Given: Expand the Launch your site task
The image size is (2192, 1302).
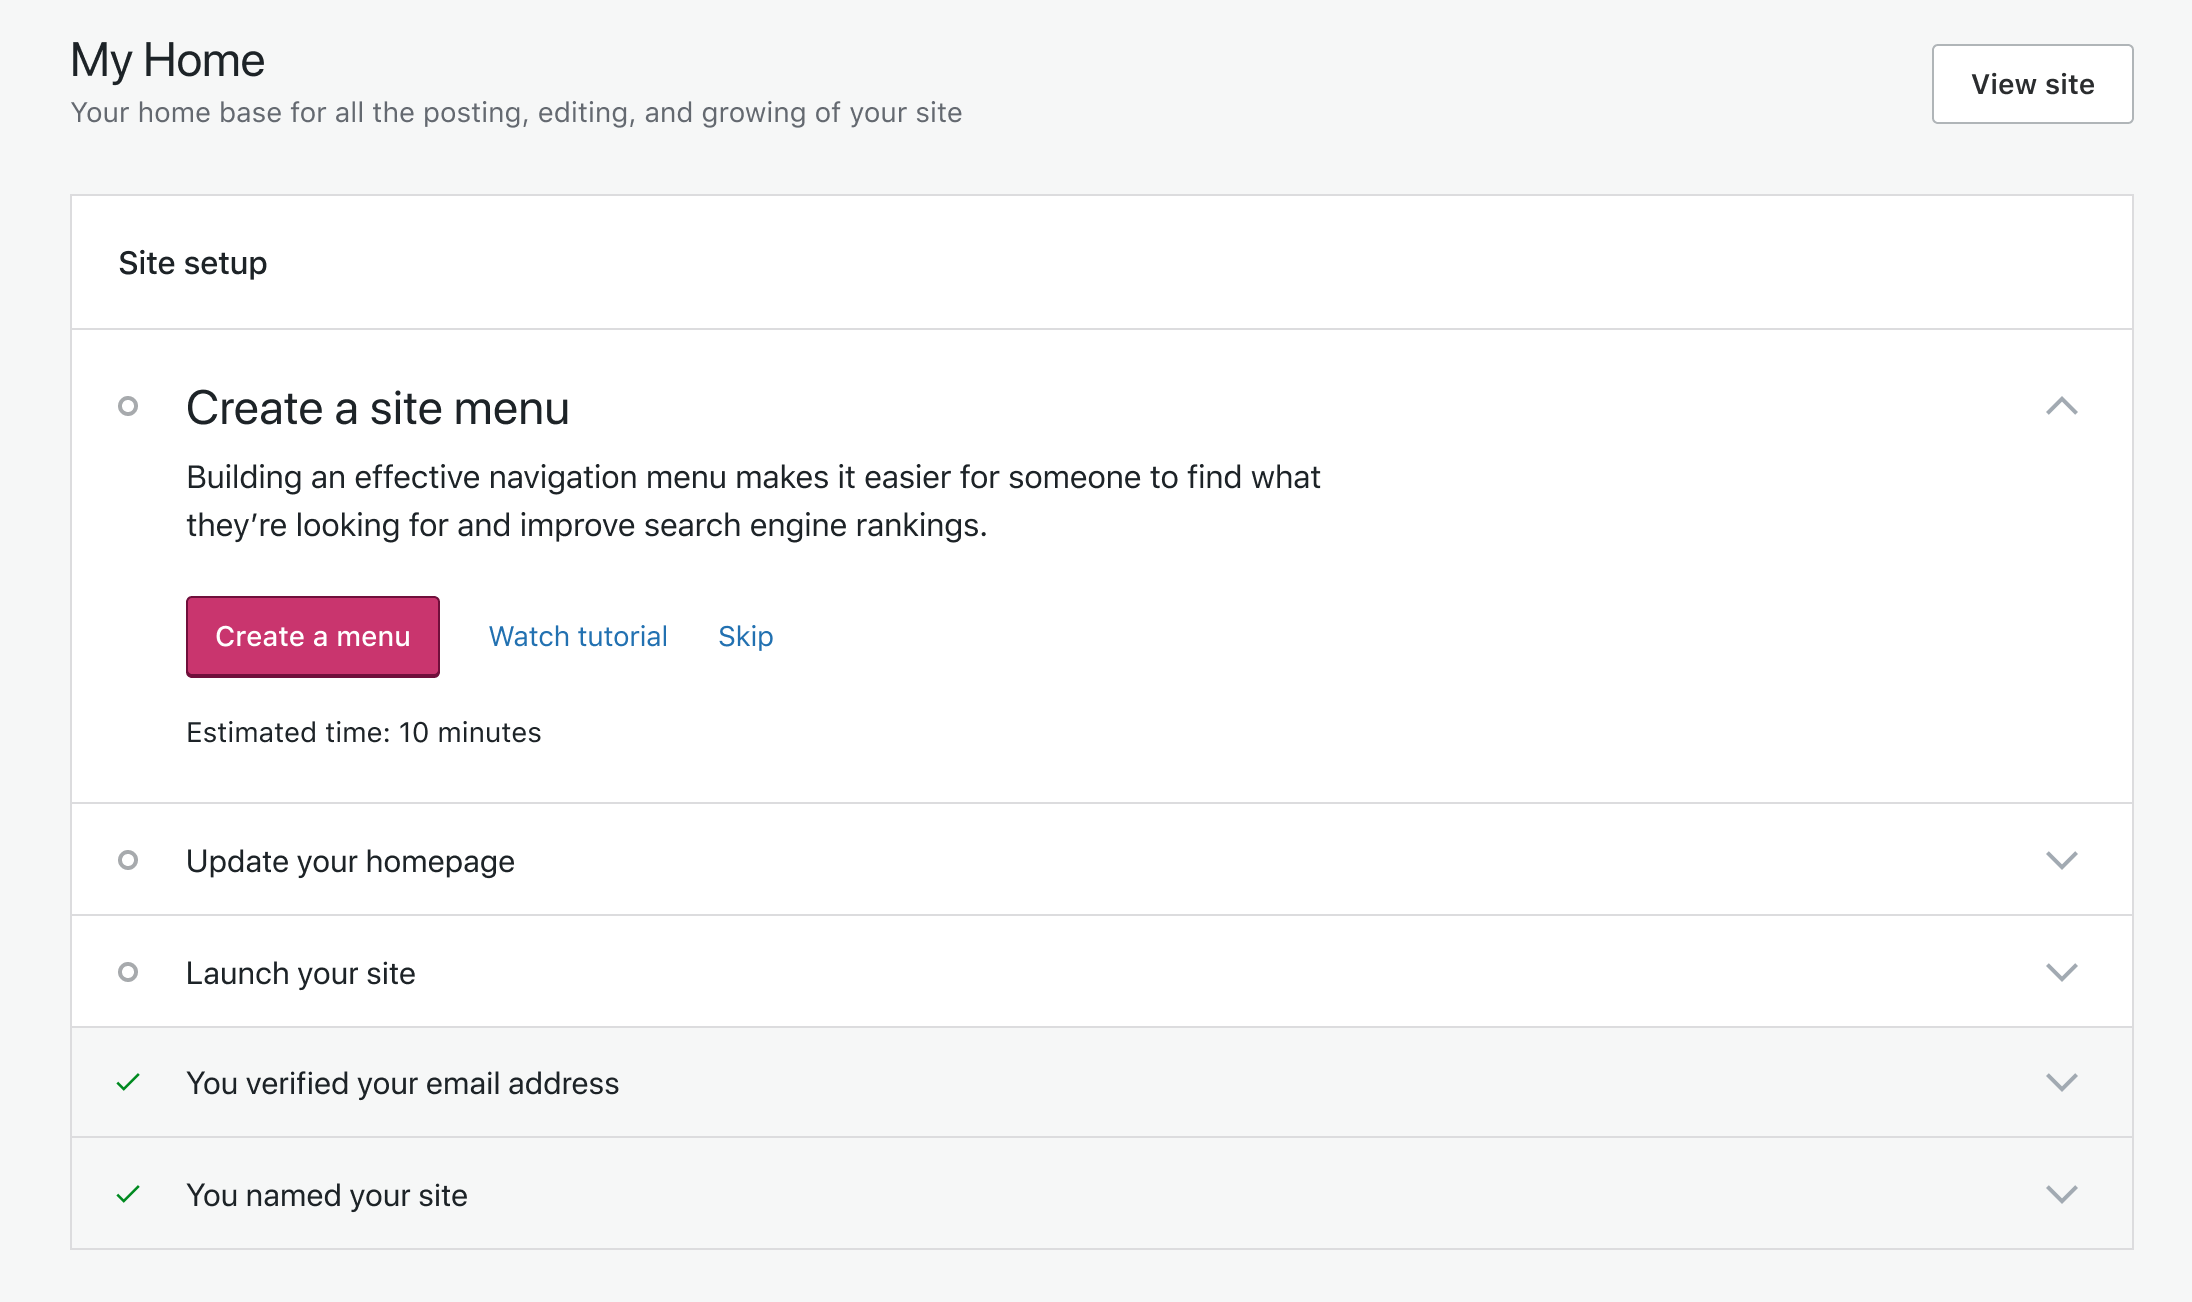Looking at the screenshot, I should 2061,972.
